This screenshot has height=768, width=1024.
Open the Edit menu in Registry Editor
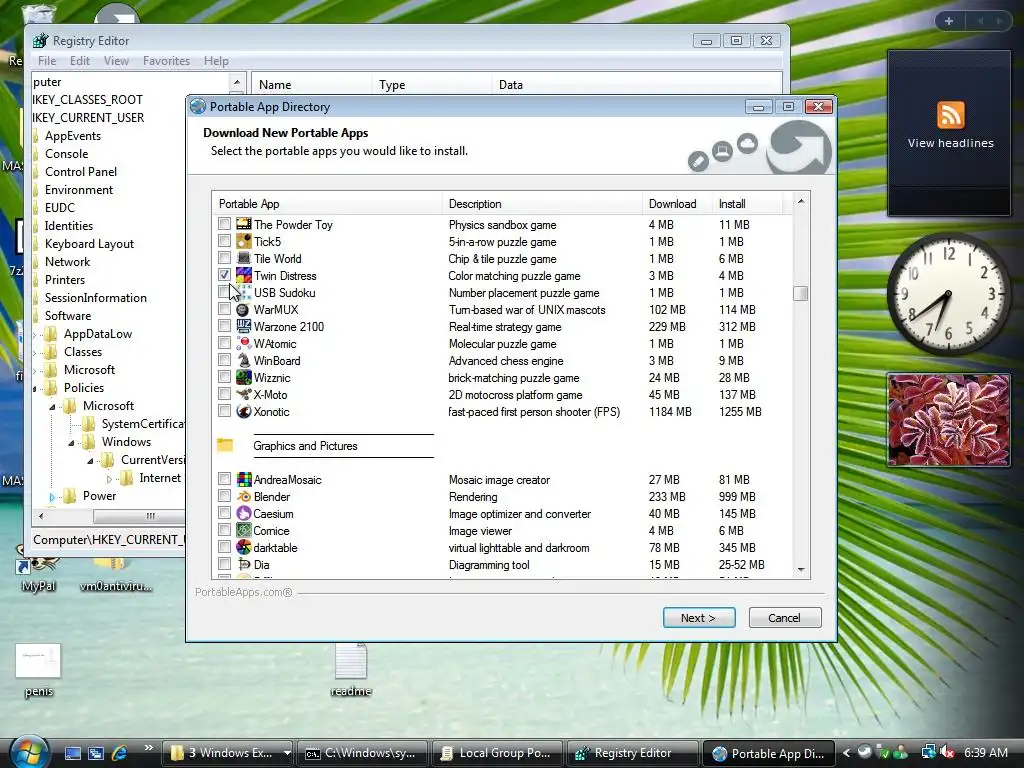coord(80,61)
